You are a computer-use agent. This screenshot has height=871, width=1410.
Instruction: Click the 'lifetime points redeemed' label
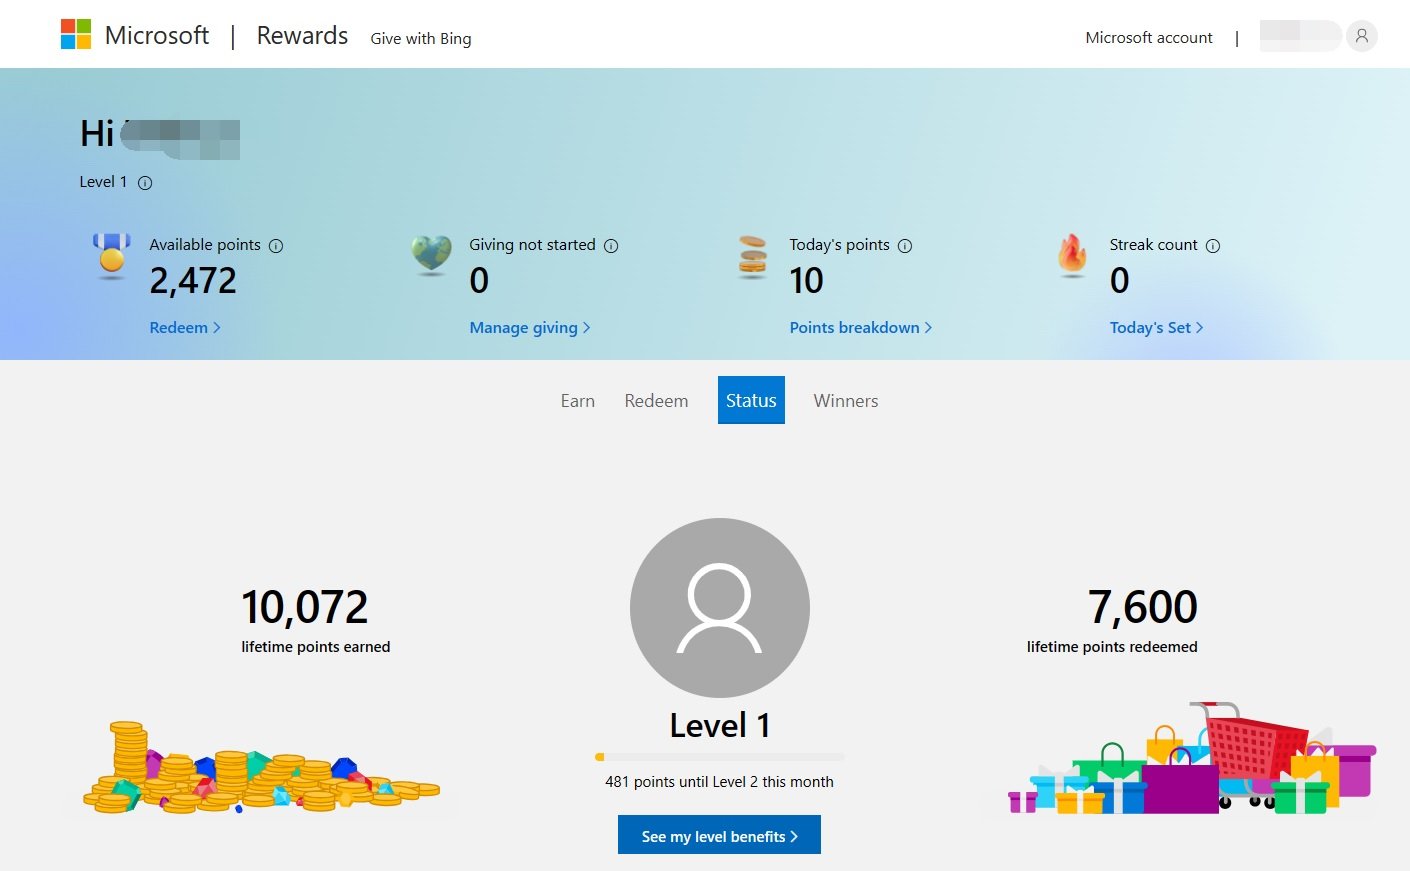pyautogui.click(x=1112, y=647)
